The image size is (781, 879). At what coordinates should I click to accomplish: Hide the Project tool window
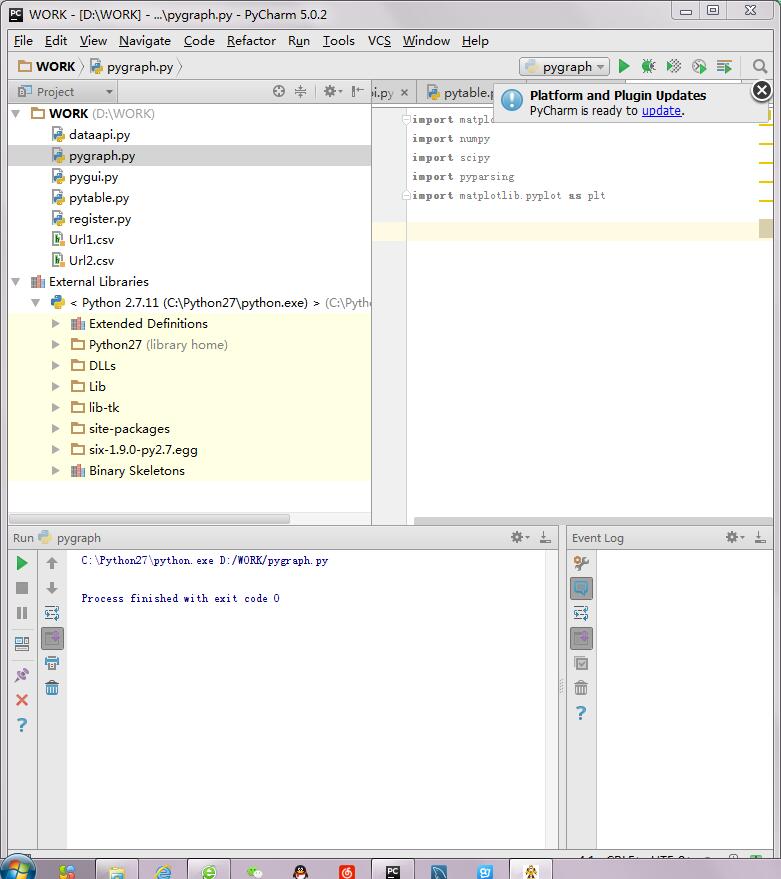[357, 91]
